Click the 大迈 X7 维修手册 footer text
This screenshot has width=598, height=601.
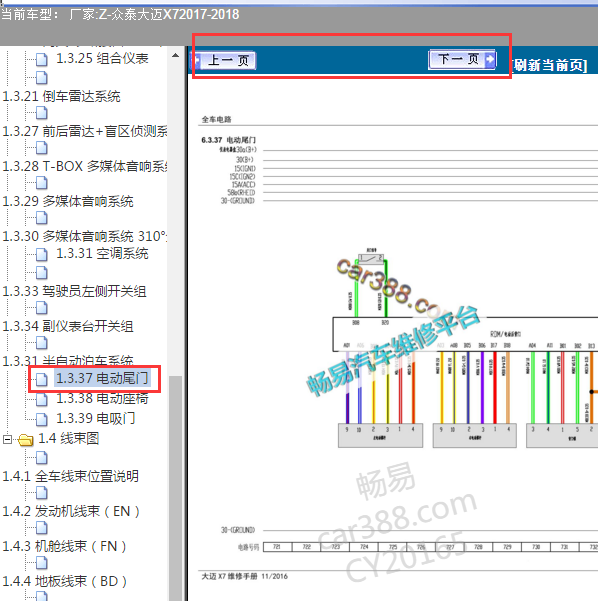coord(245,576)
